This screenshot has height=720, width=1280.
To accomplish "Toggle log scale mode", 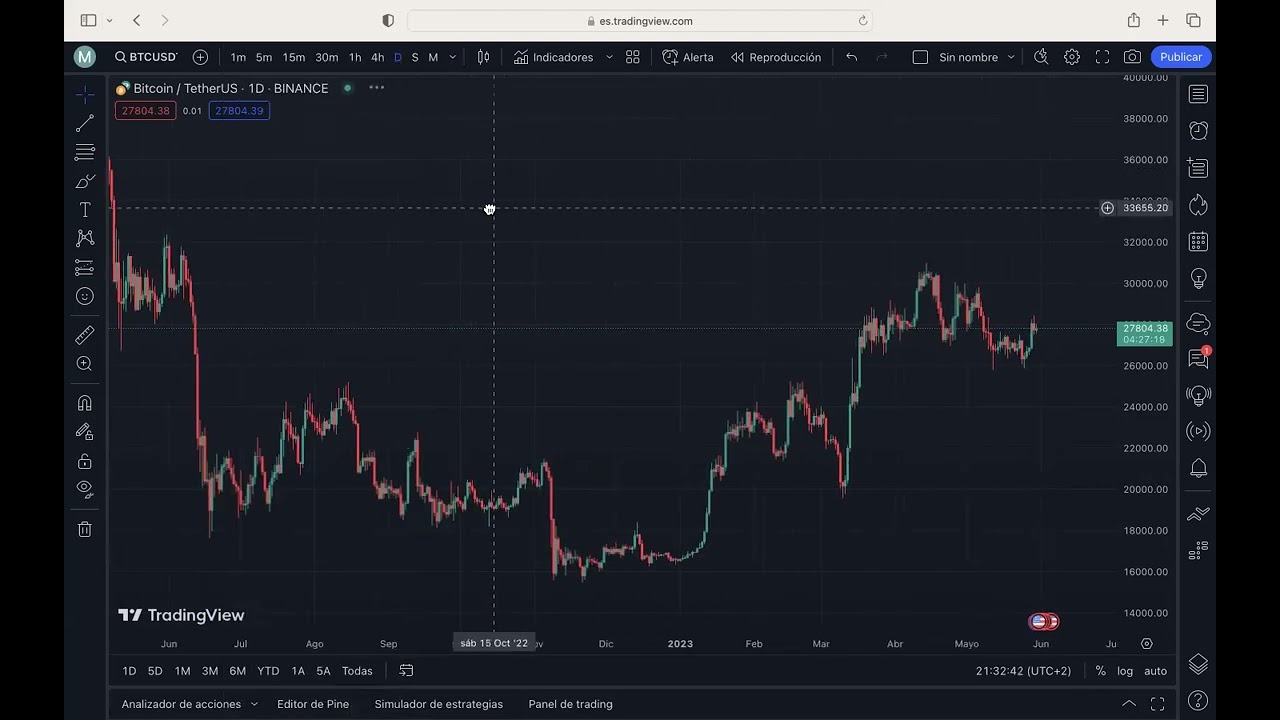I will (x=1125, y=671).
